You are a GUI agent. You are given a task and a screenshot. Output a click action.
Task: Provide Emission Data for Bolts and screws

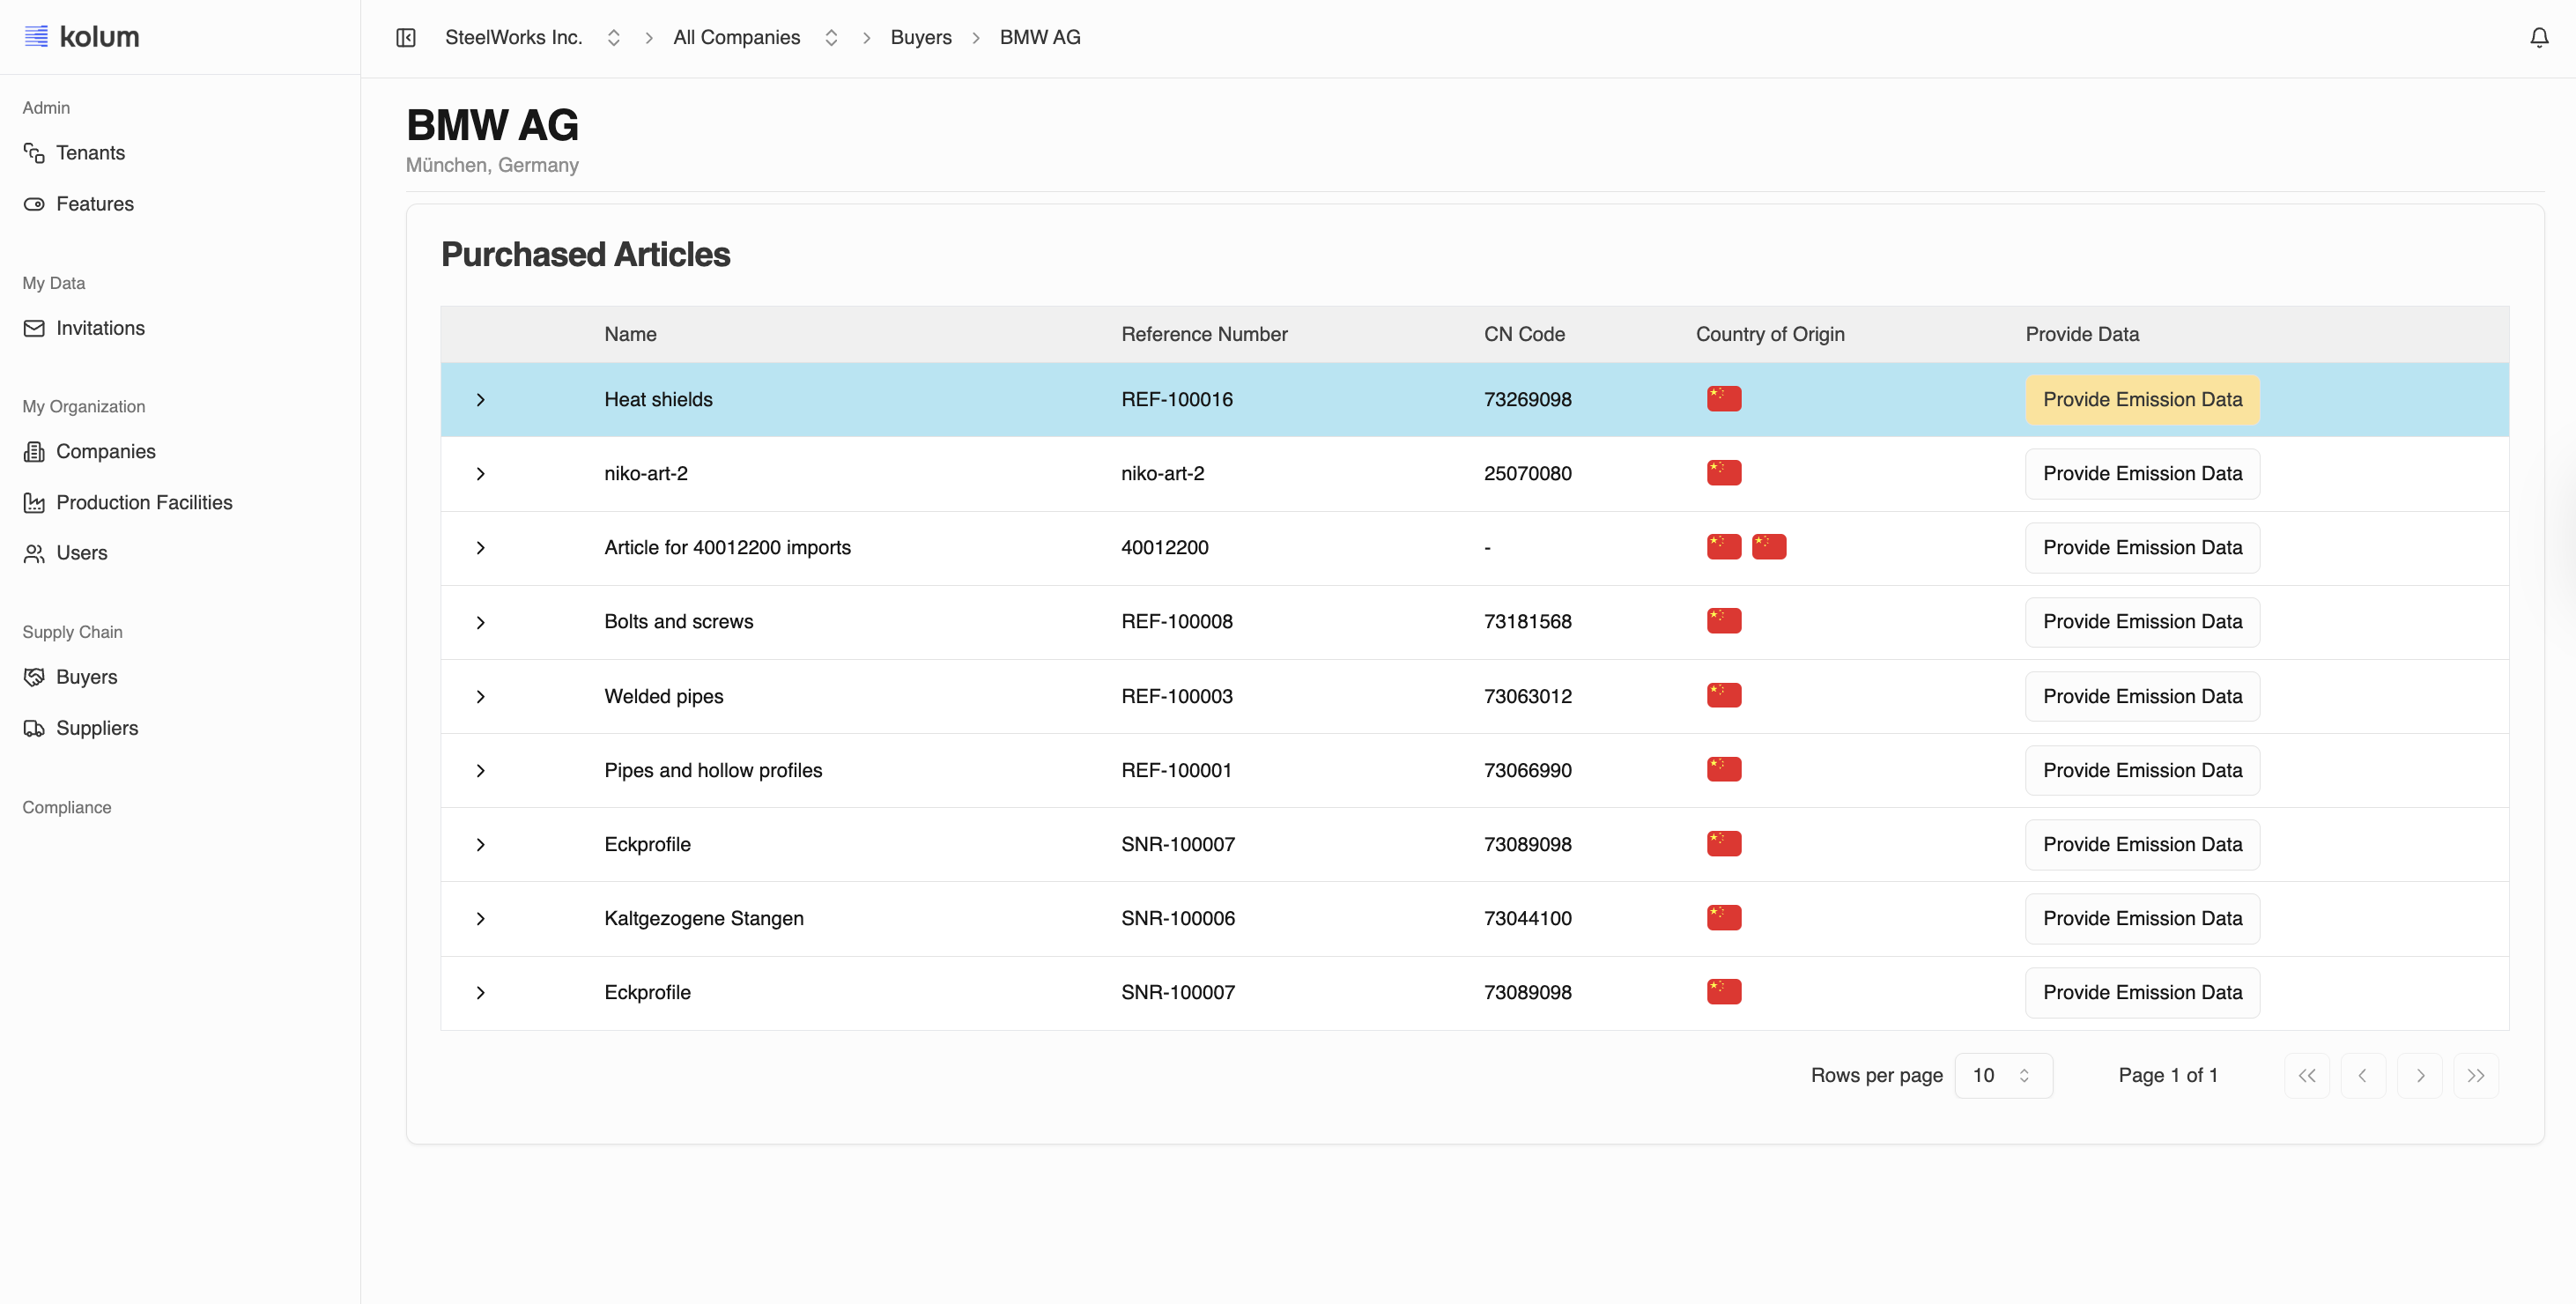(2141, 622)
